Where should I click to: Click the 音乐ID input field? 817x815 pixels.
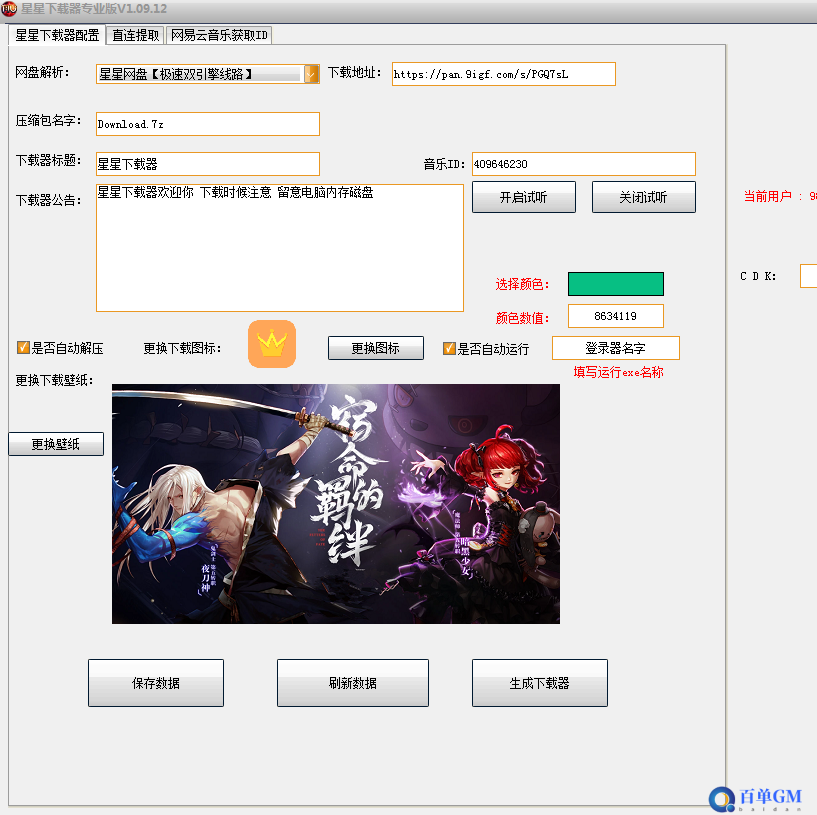pos(584,164)
